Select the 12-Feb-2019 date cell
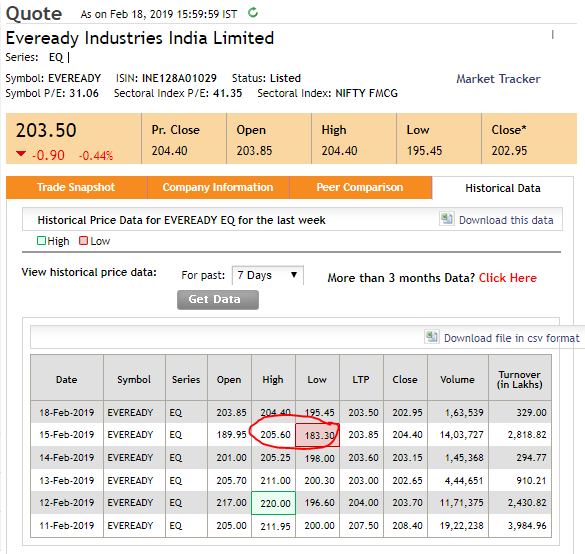 [67, 503]
